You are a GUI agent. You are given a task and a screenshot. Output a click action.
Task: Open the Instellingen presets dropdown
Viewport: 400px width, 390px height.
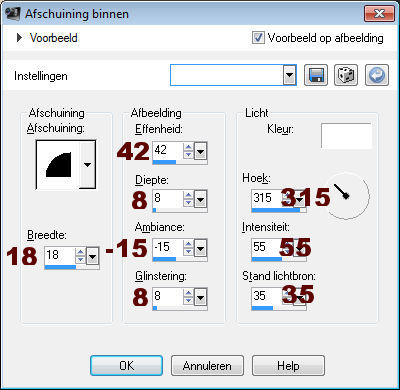pos(290,75)
